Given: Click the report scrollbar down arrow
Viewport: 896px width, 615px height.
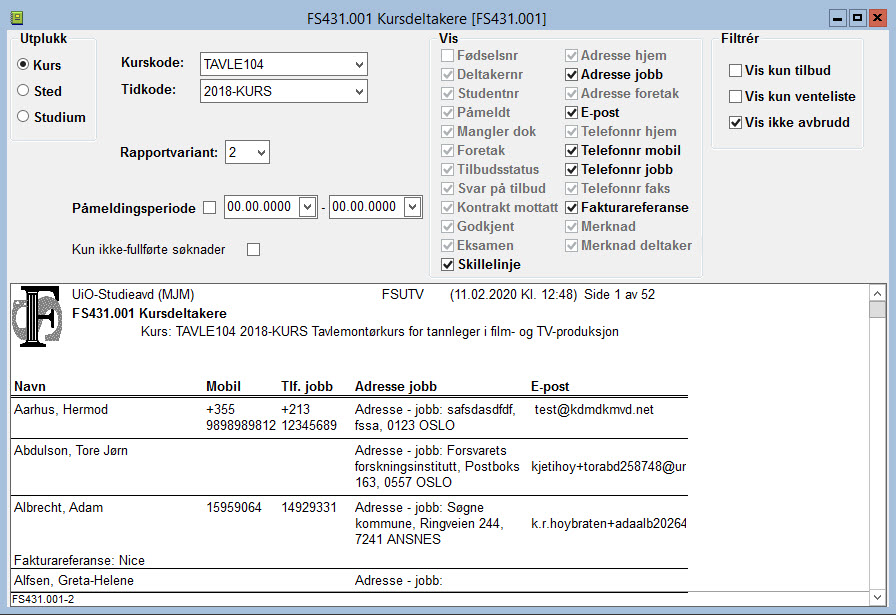Looking at the screenshot, I should point(878,598).
